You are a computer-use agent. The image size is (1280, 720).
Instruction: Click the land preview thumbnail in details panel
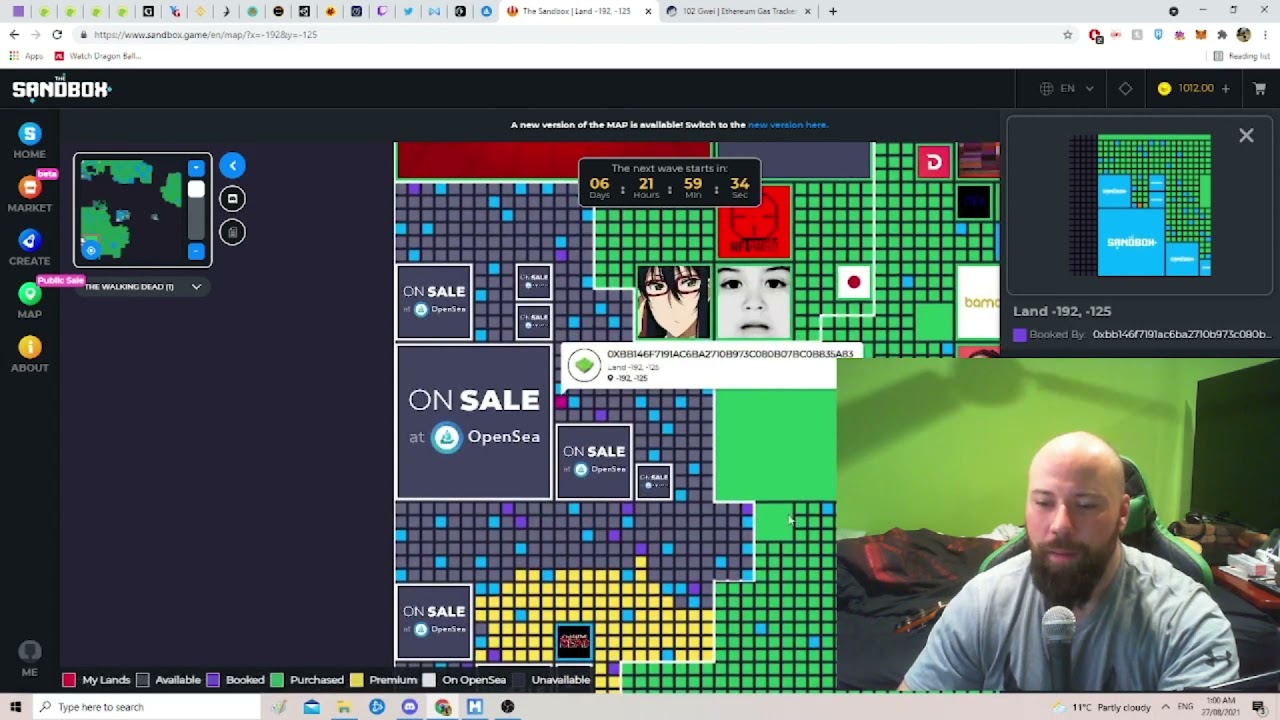coord(1140,205)
